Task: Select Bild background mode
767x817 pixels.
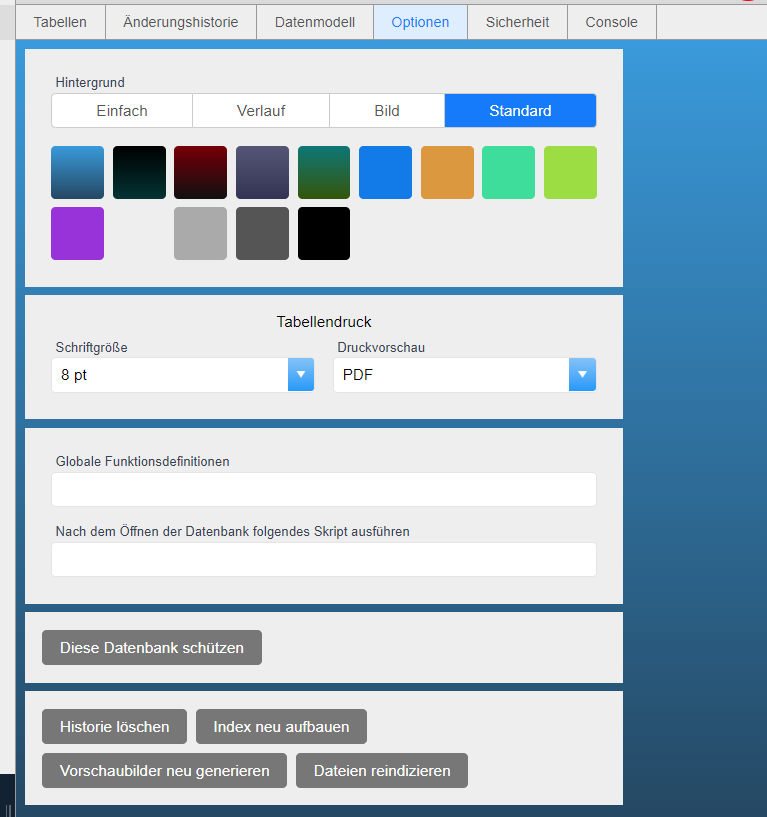Action: 387,111
